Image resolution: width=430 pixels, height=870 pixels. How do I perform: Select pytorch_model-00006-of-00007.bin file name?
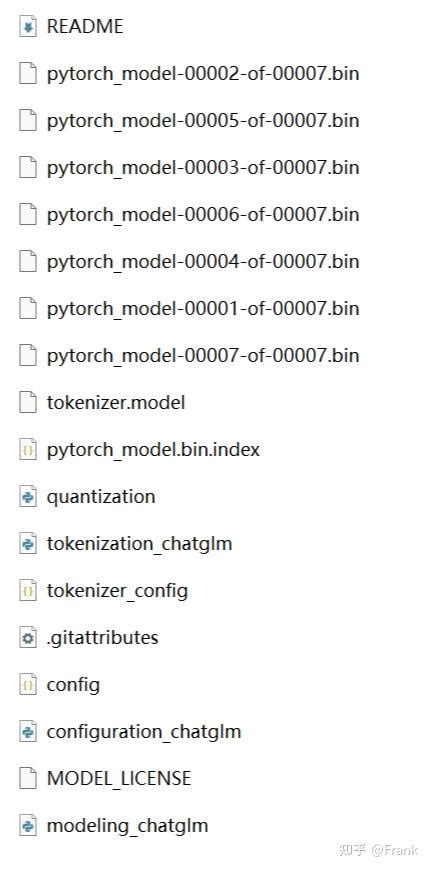click(203, 215)
